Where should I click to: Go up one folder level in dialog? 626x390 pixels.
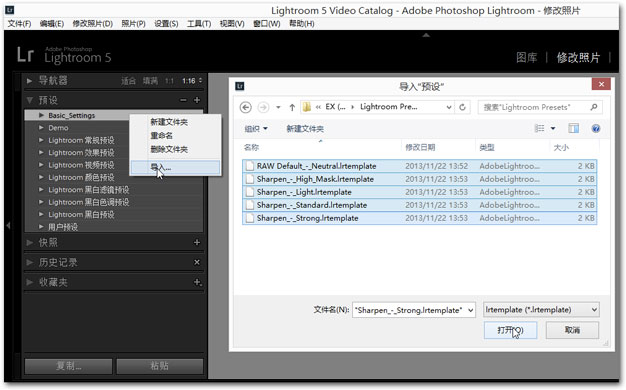pos(292,107)
